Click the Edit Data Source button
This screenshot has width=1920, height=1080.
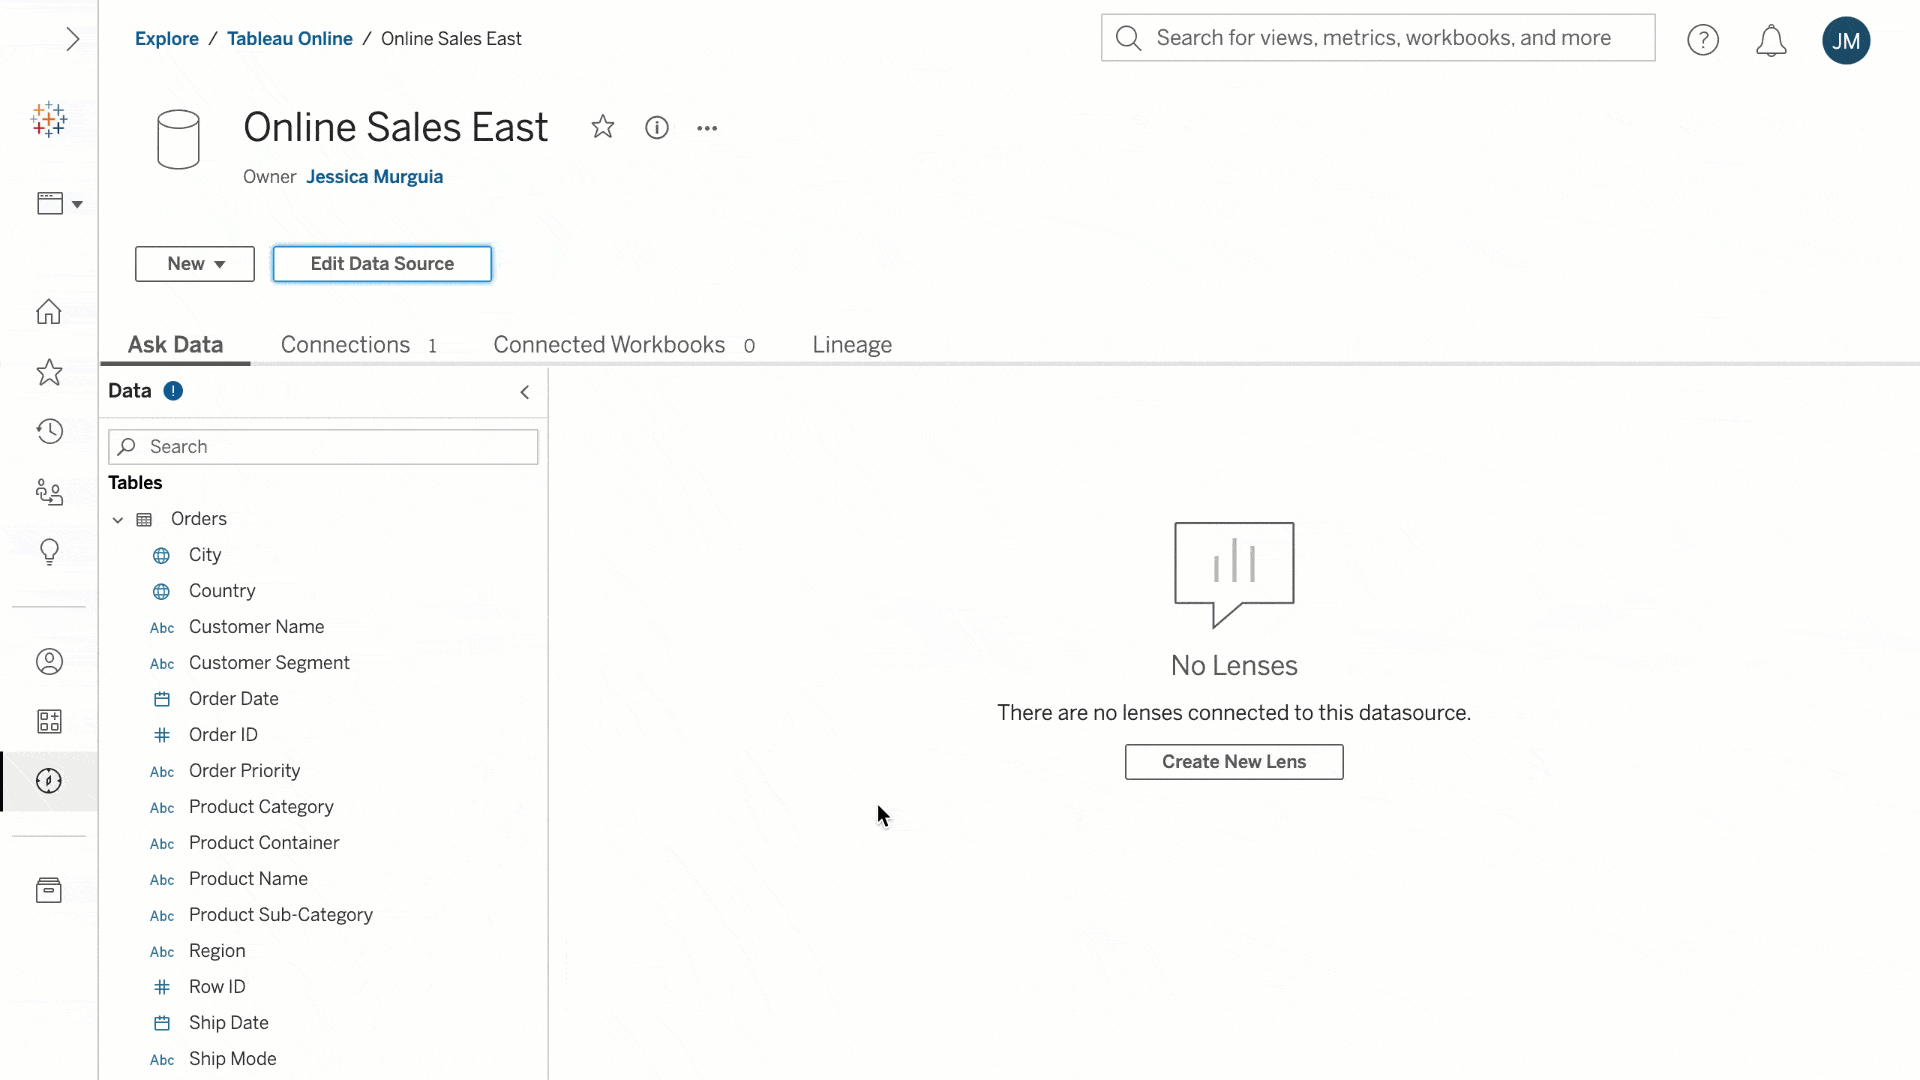point(381,264)
